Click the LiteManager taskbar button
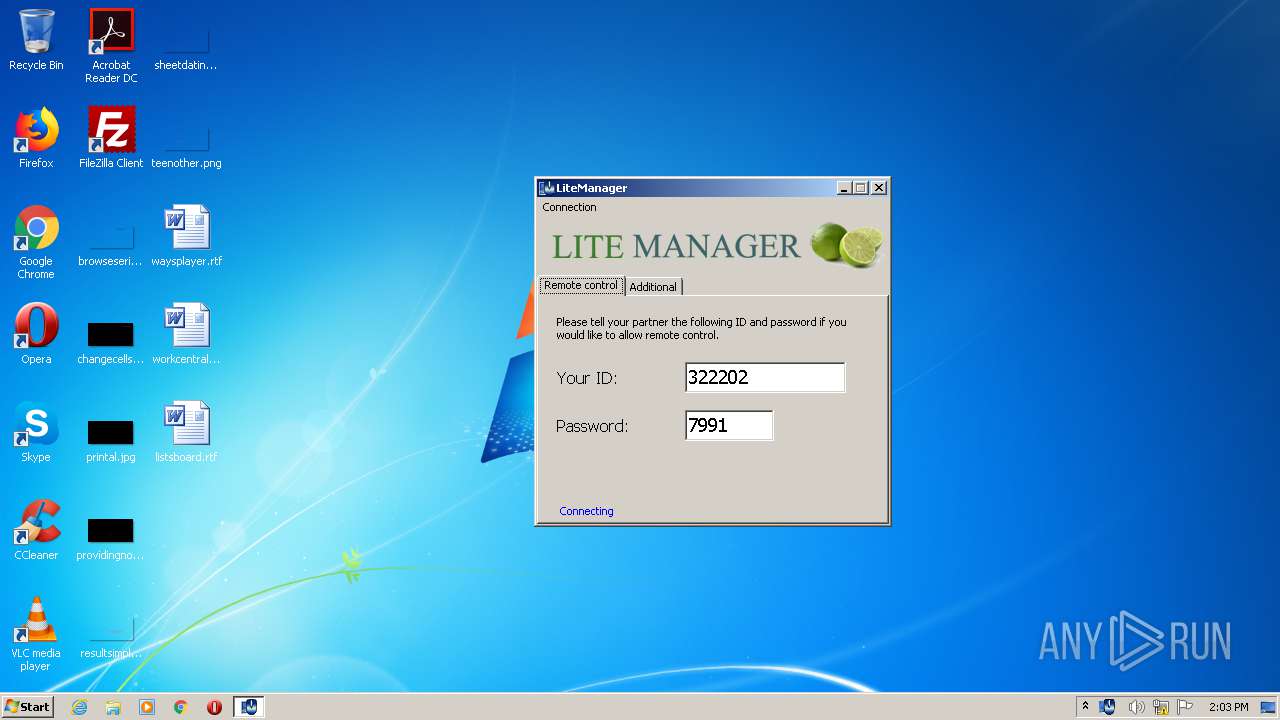Viewport: 1280px width, 720px height. [x=249, y=707]
